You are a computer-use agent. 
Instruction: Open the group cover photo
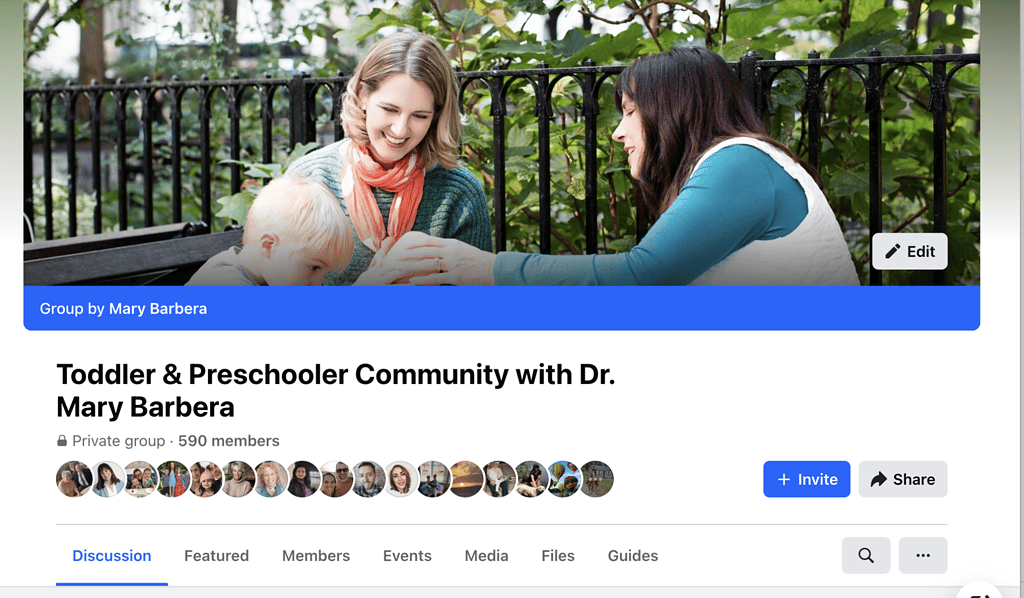(x=502, y=142)
